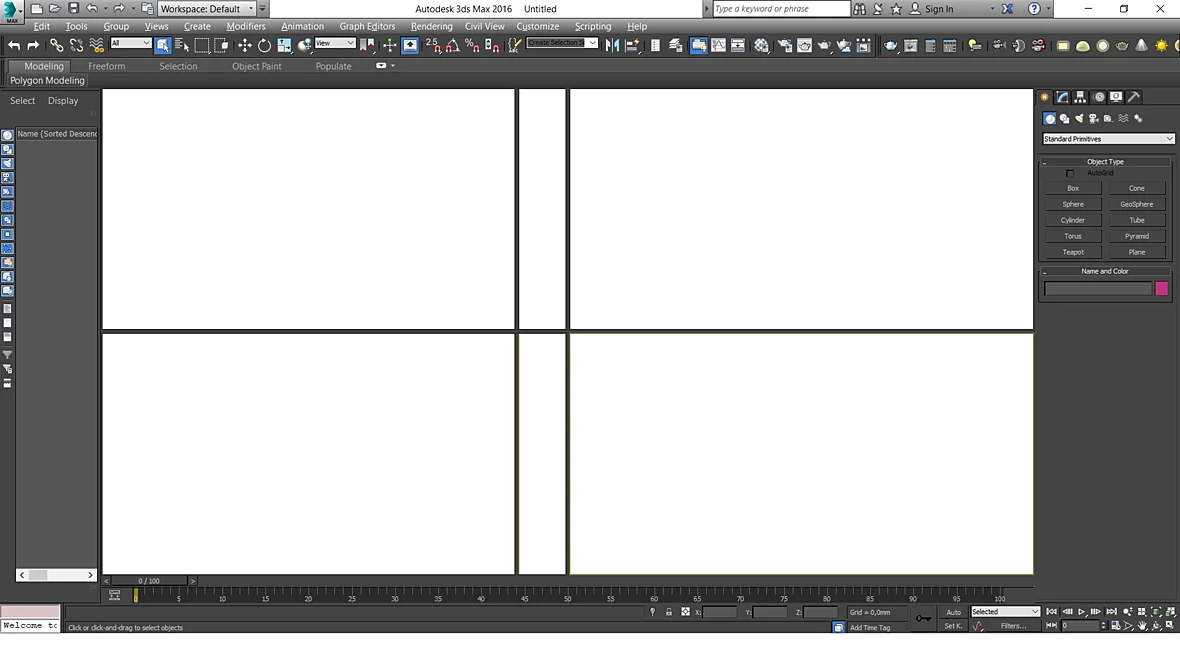The height and width of the screenshot is (664, 1180).
Task: Open the Schematic View
Action: (738, 46)
